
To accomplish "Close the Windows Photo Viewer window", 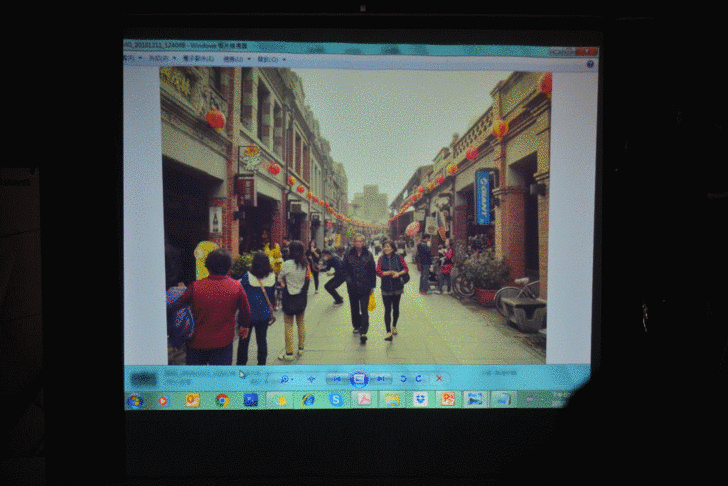I will 587,52.
